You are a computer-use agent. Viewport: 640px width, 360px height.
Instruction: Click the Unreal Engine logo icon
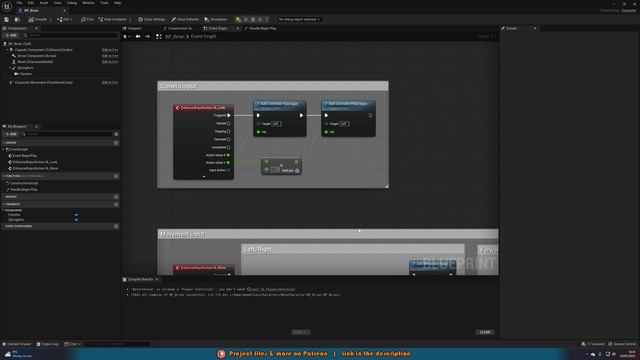point(7,6)
